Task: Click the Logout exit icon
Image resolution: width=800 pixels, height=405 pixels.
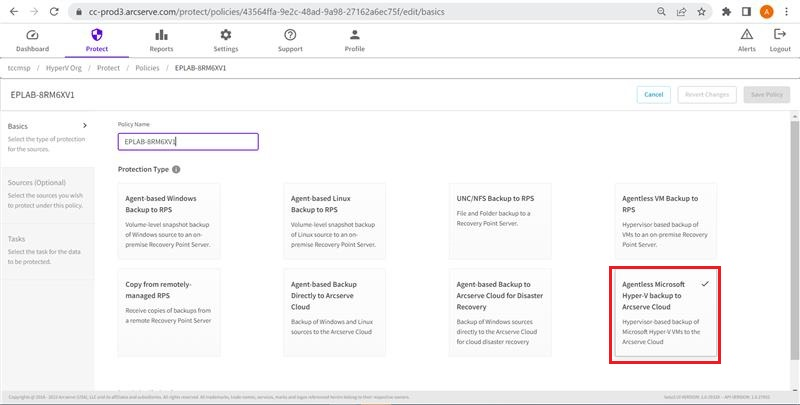Action: [780, 34]
